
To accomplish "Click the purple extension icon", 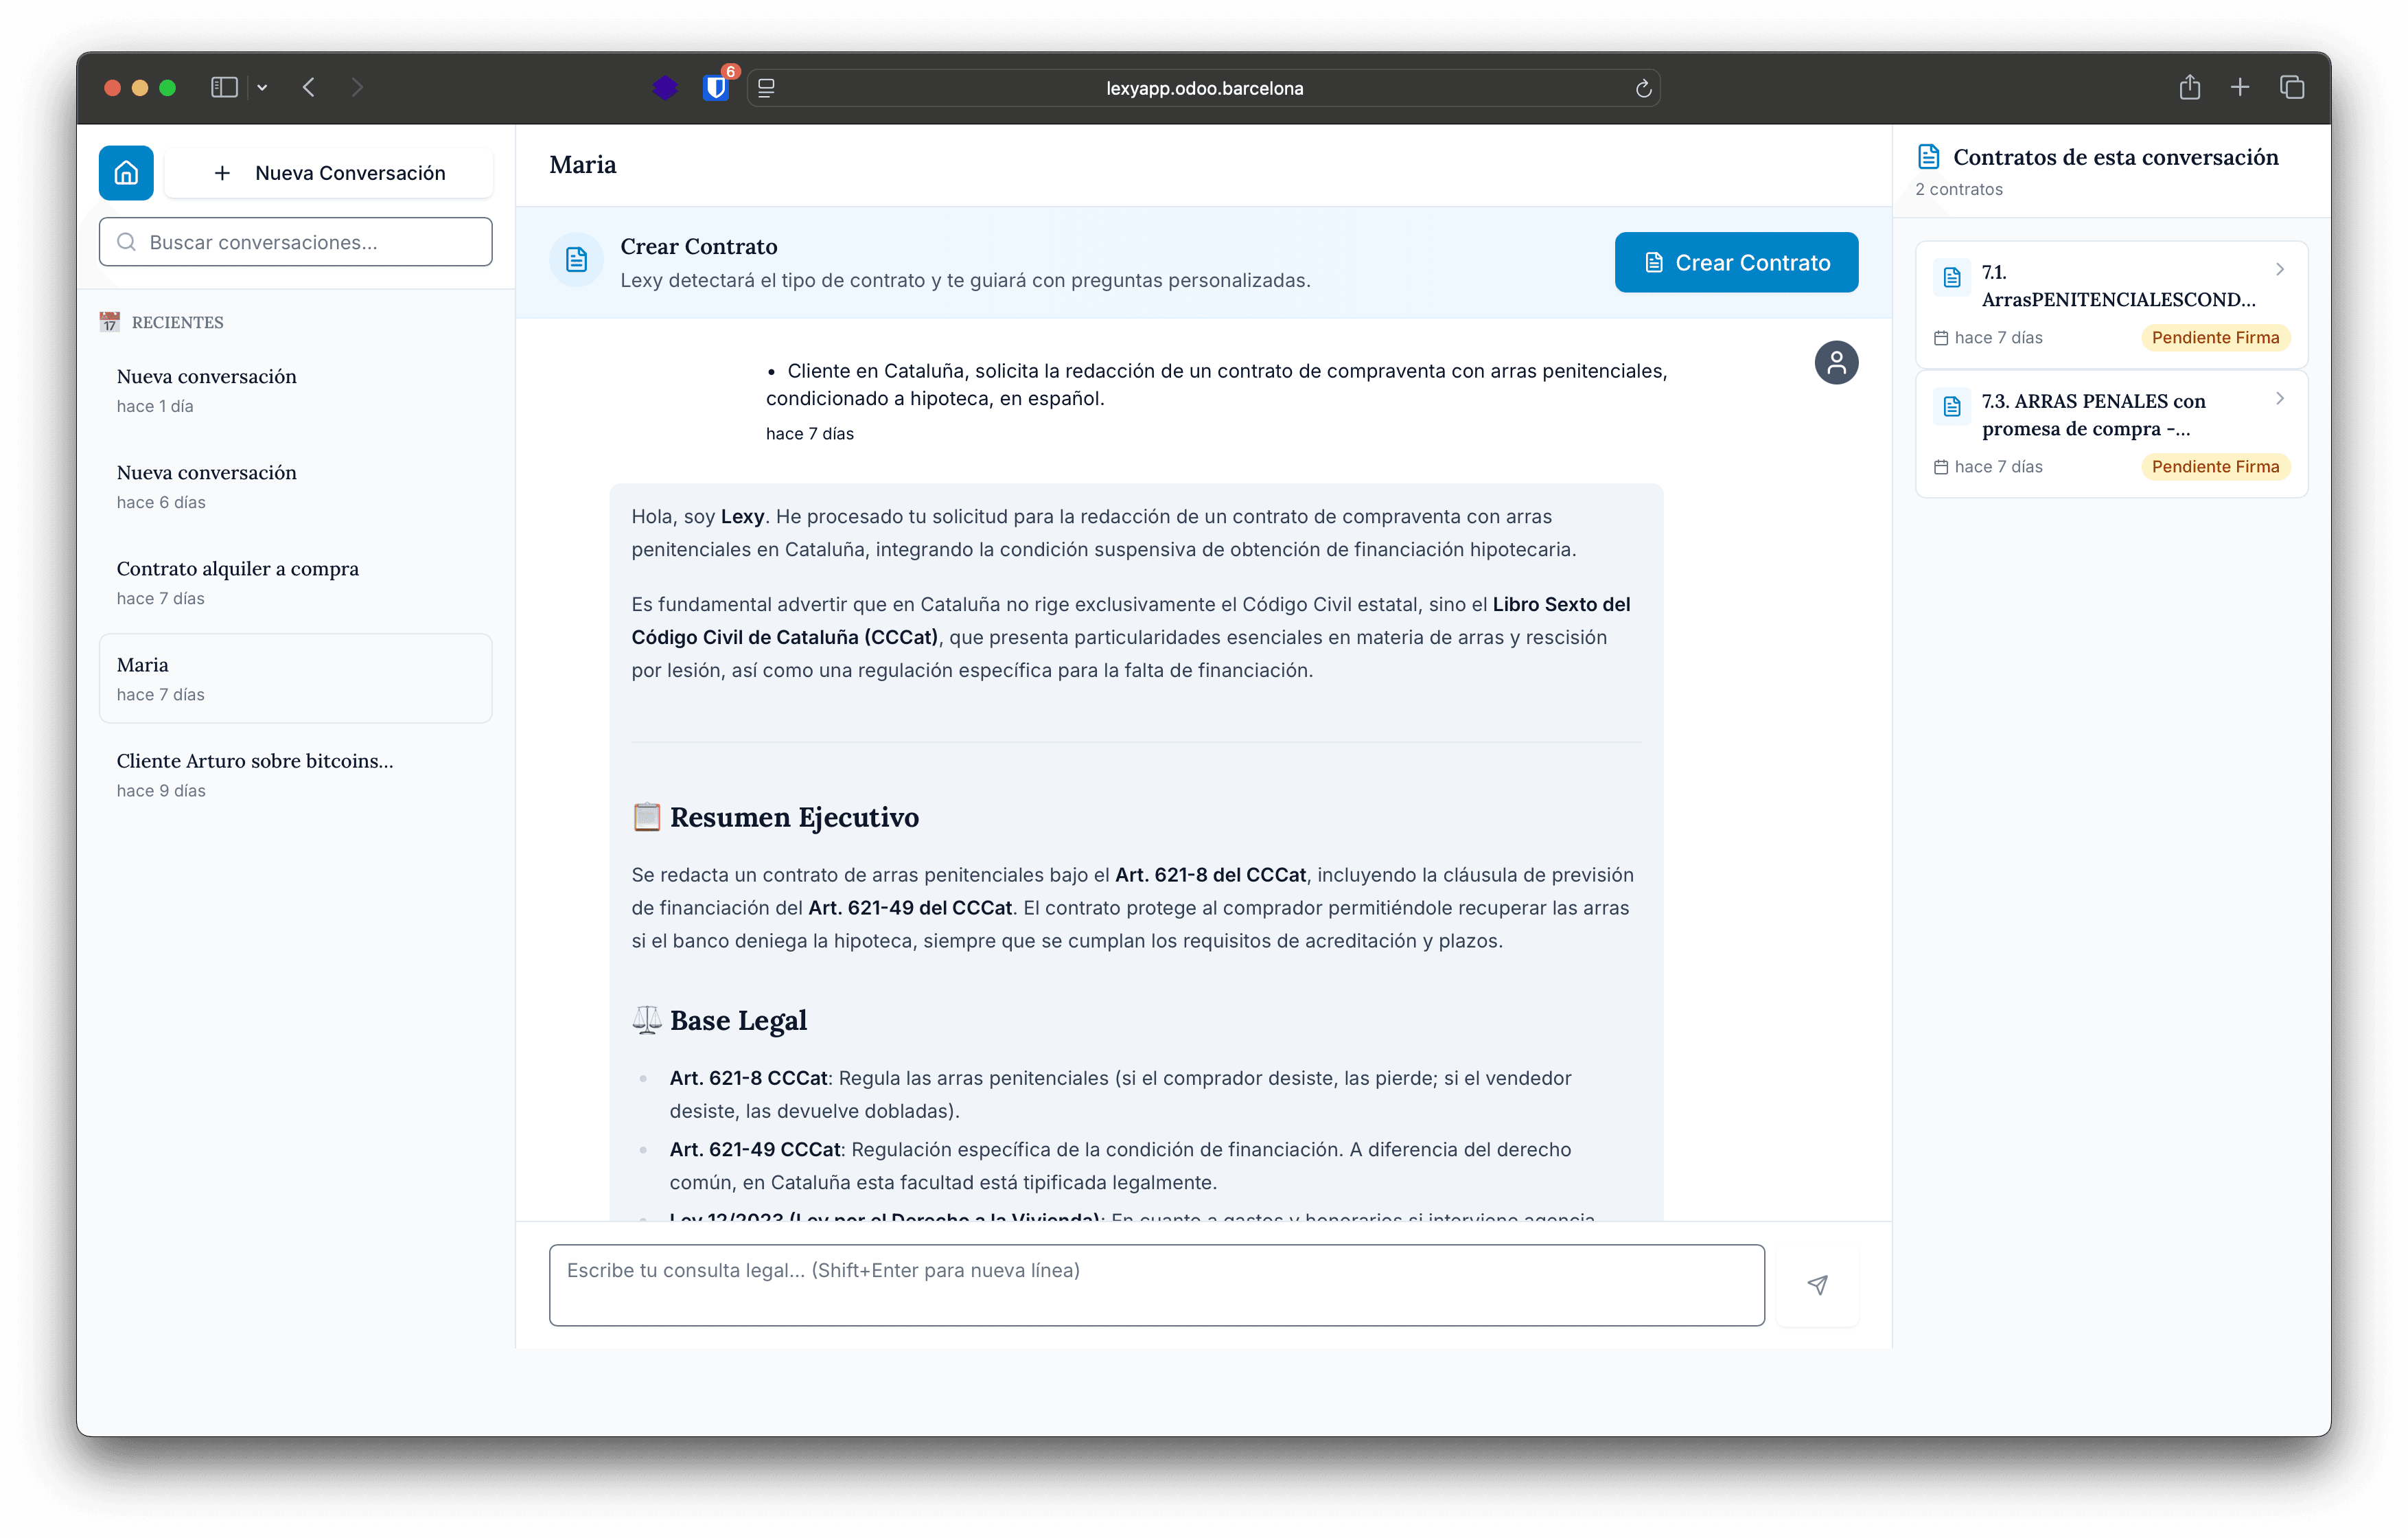I will pyautogui.click(x=665, y=88).
